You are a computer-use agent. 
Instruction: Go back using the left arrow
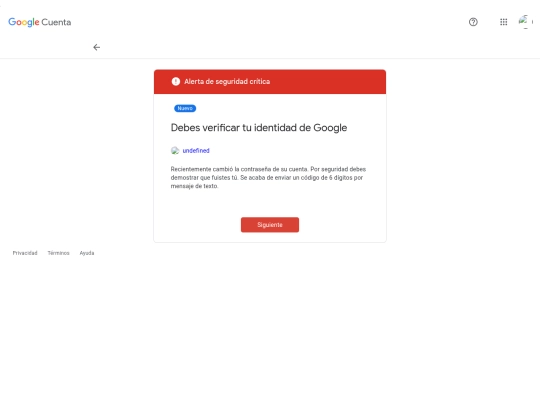(x=97, y=47)
